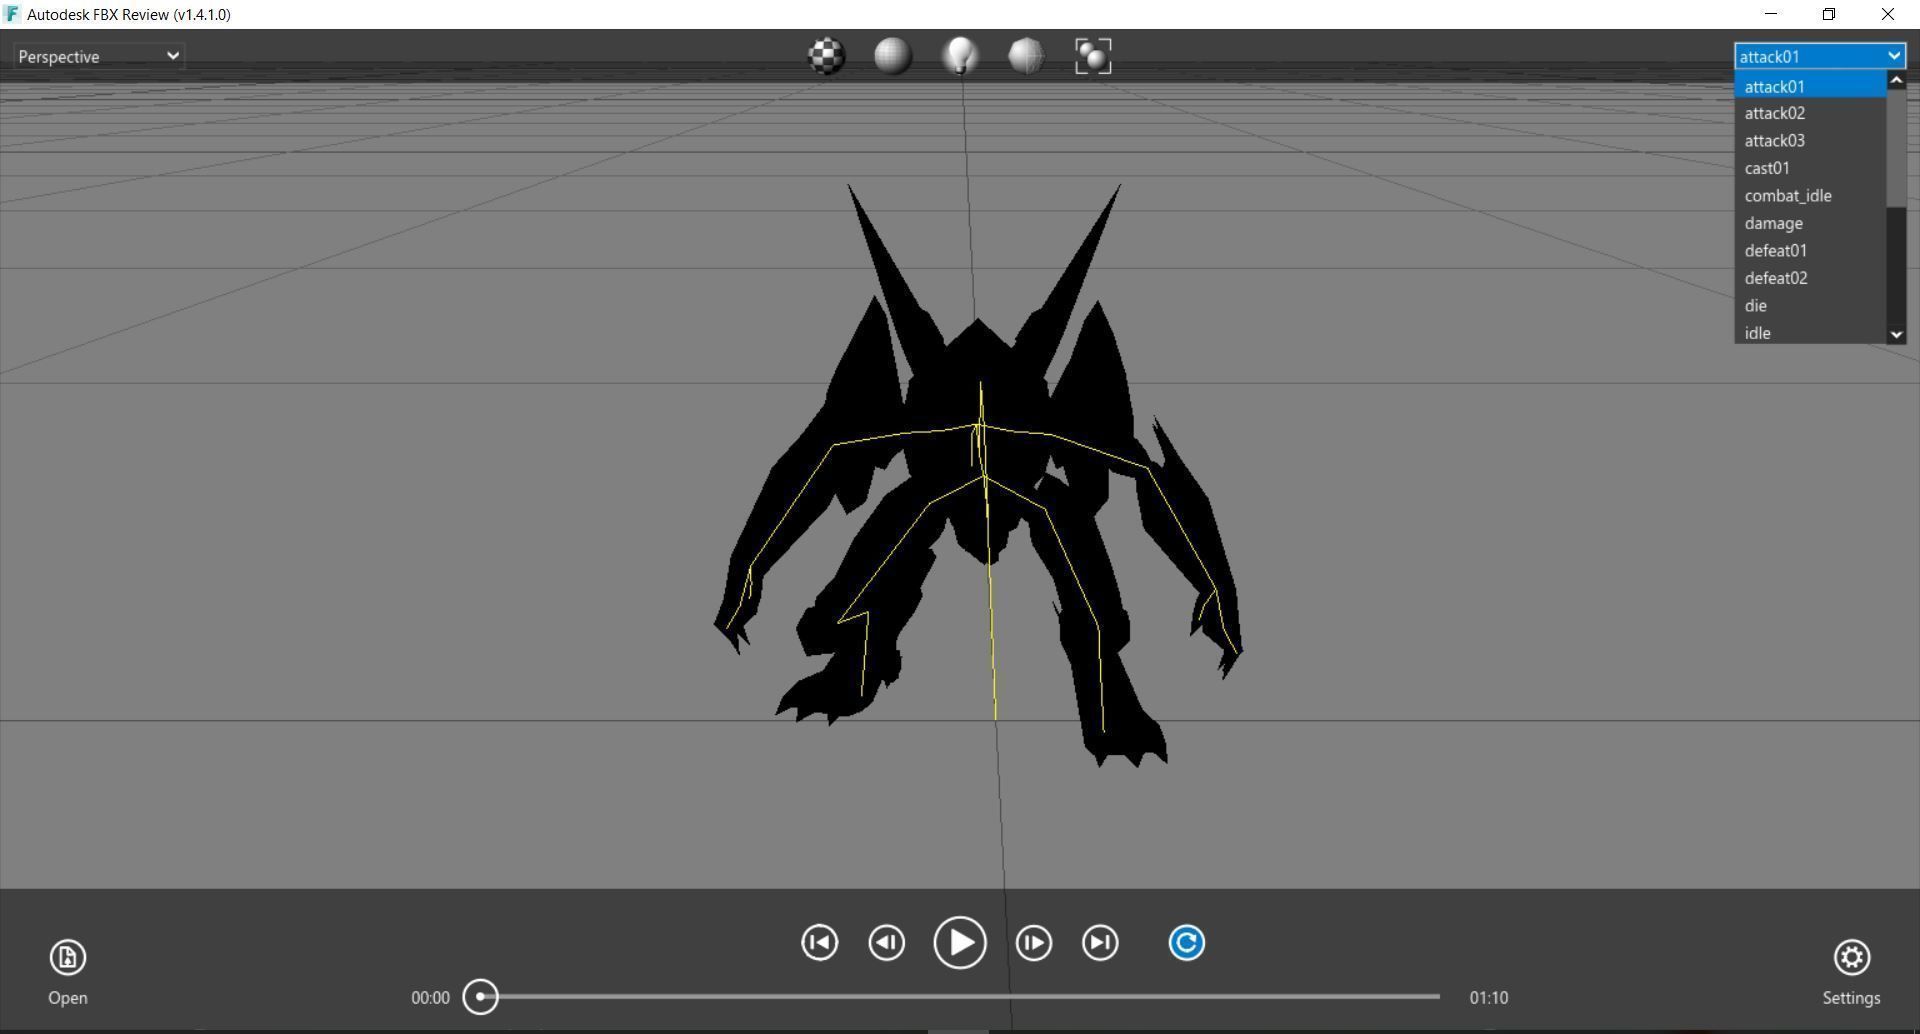Choose die from the animation list

point(1810,306)
